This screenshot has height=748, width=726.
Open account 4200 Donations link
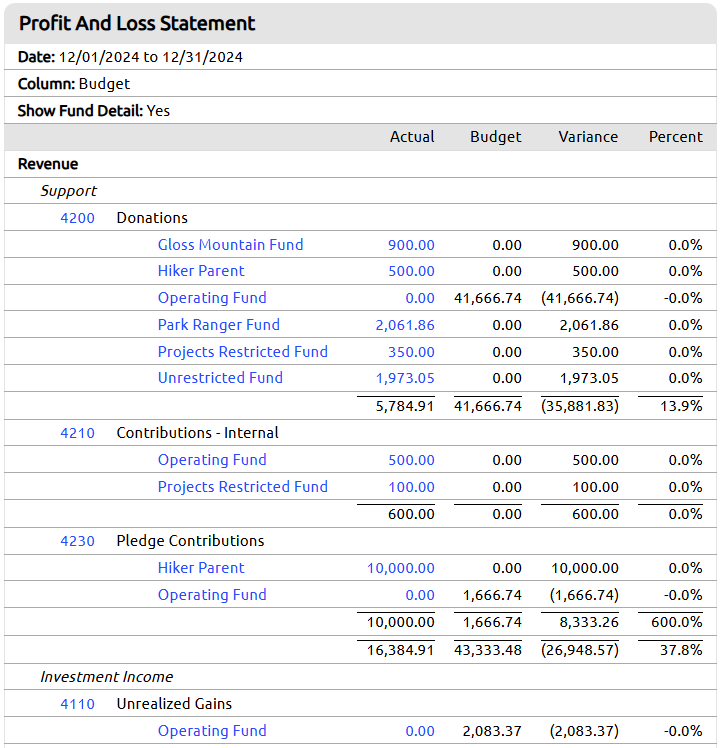[77, 218]
